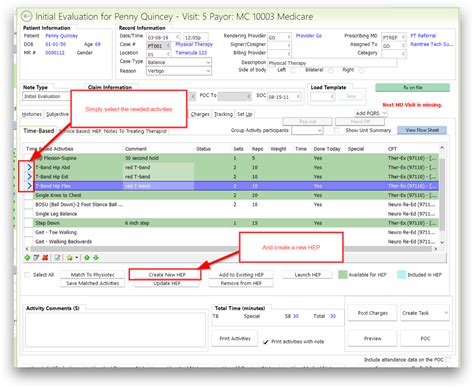Click the lookup arrow beside POC To field

tap(249, 97)
